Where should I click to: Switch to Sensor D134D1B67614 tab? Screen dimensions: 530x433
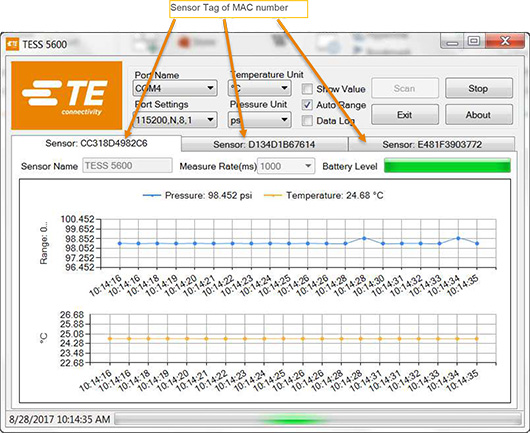pos(264,144)
